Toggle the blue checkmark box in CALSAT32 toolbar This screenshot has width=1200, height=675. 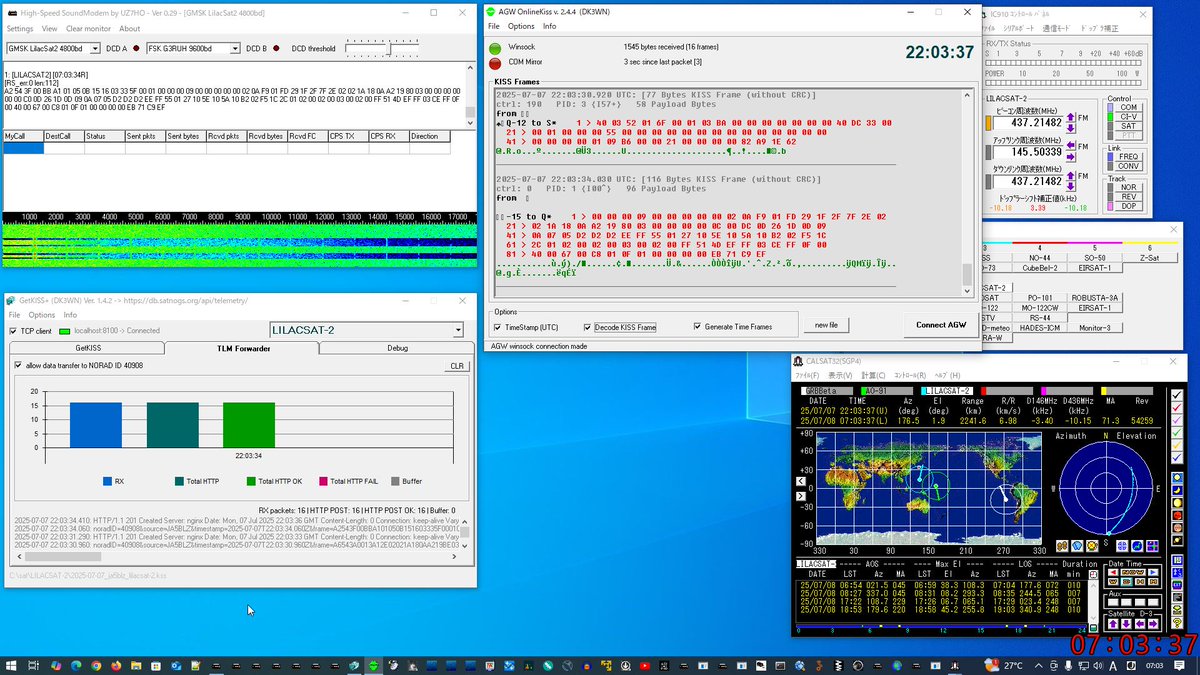[1177, 457]
